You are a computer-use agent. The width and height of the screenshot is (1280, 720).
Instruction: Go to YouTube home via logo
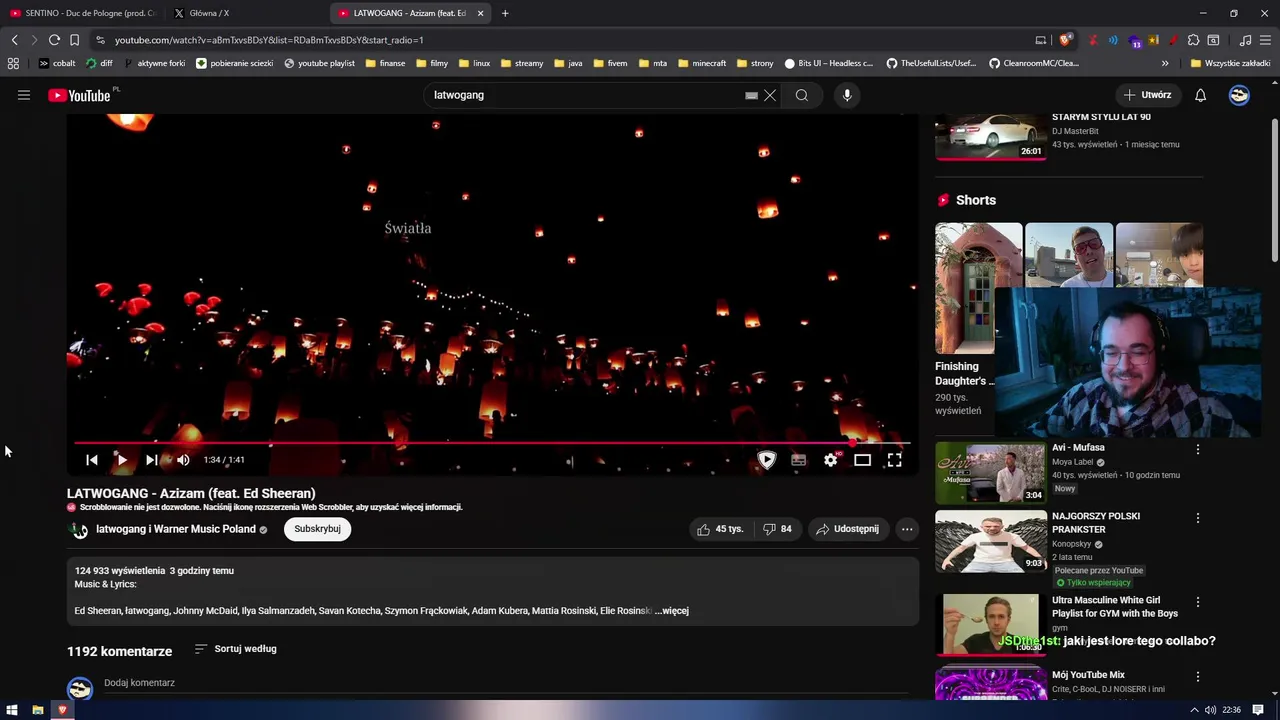(80, 95)
